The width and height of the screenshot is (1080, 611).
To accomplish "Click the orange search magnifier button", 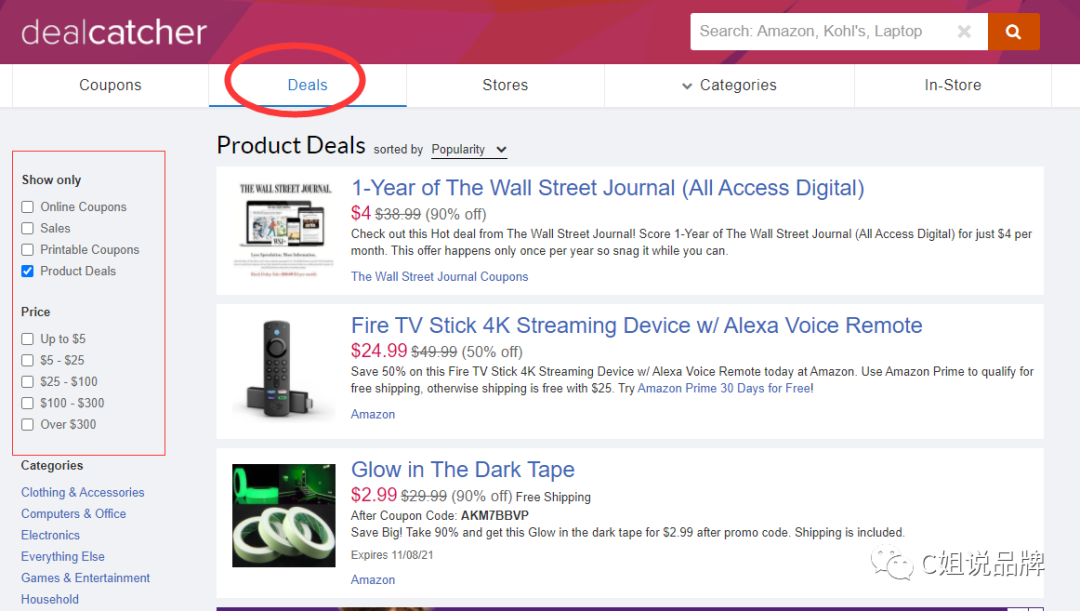I will coord(1013,32).
